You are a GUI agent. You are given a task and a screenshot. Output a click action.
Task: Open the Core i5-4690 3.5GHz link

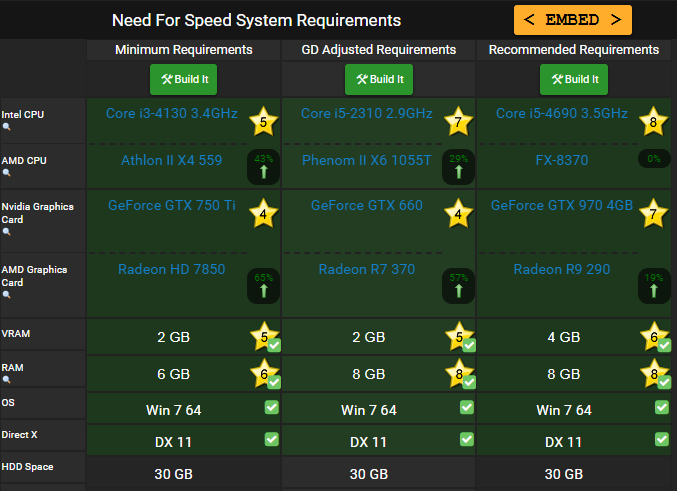[562, 113]
